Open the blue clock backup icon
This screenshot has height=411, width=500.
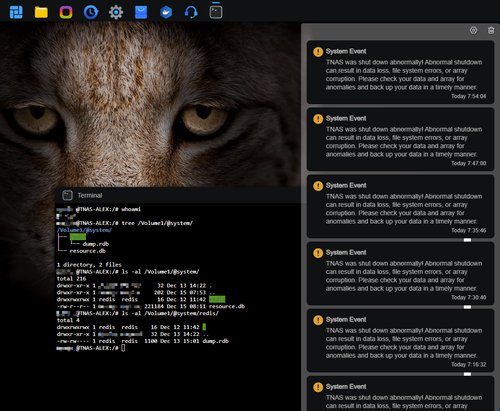[91, 12]
